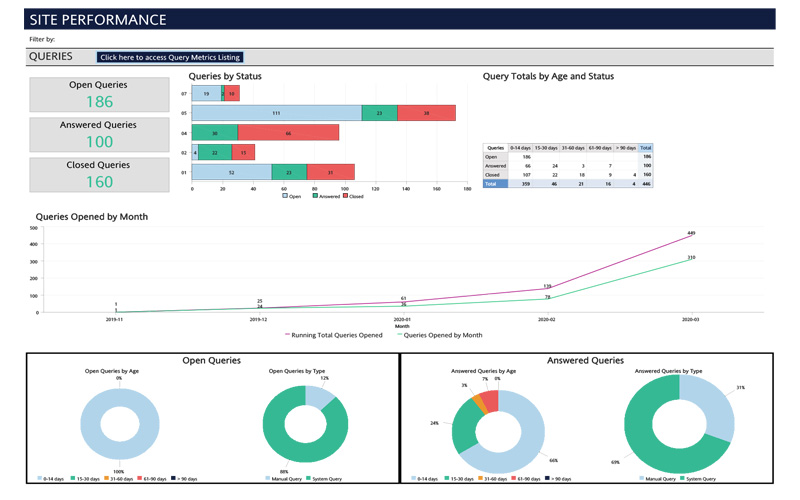Open the Closed Queries 160 tile
This screenshot has height=500, width=800.
pyautogui.click(x=99, y=174)
